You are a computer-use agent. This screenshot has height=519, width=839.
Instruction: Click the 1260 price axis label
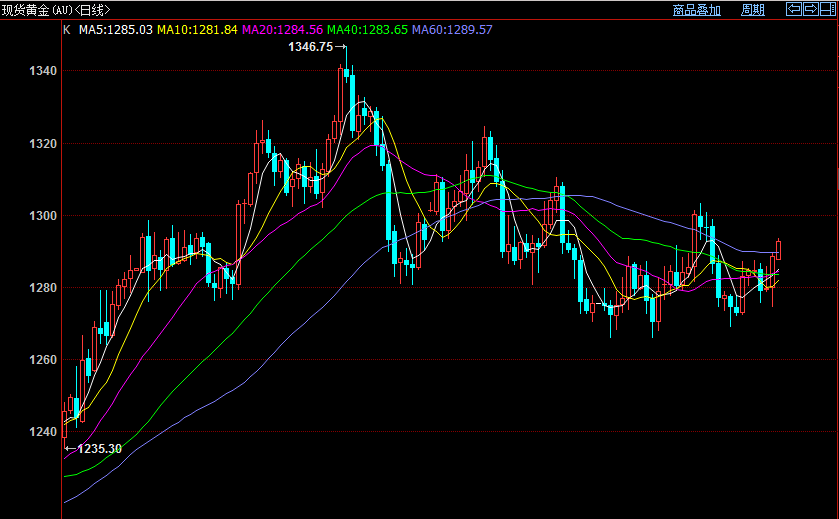pyautogui.click(x=43, y=360)
